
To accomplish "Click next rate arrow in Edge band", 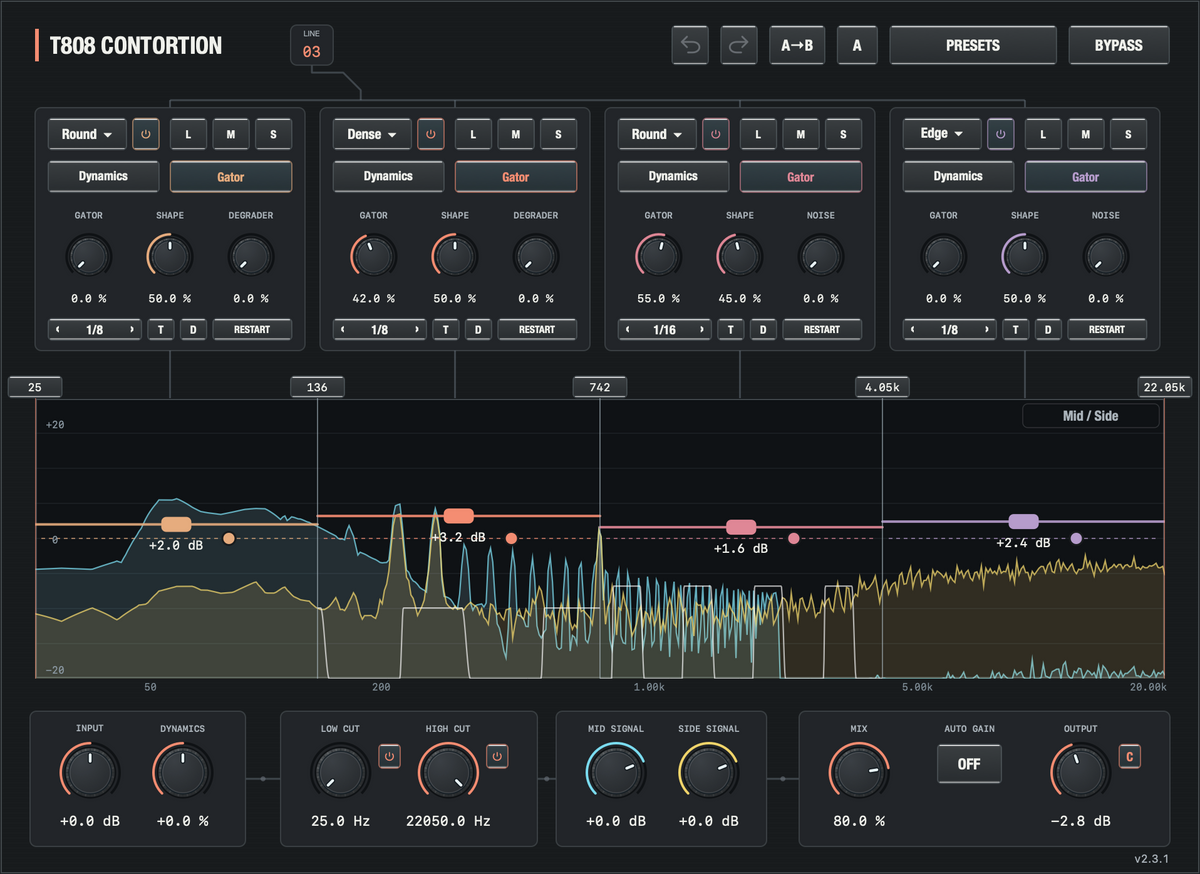I will click(987, 330).
